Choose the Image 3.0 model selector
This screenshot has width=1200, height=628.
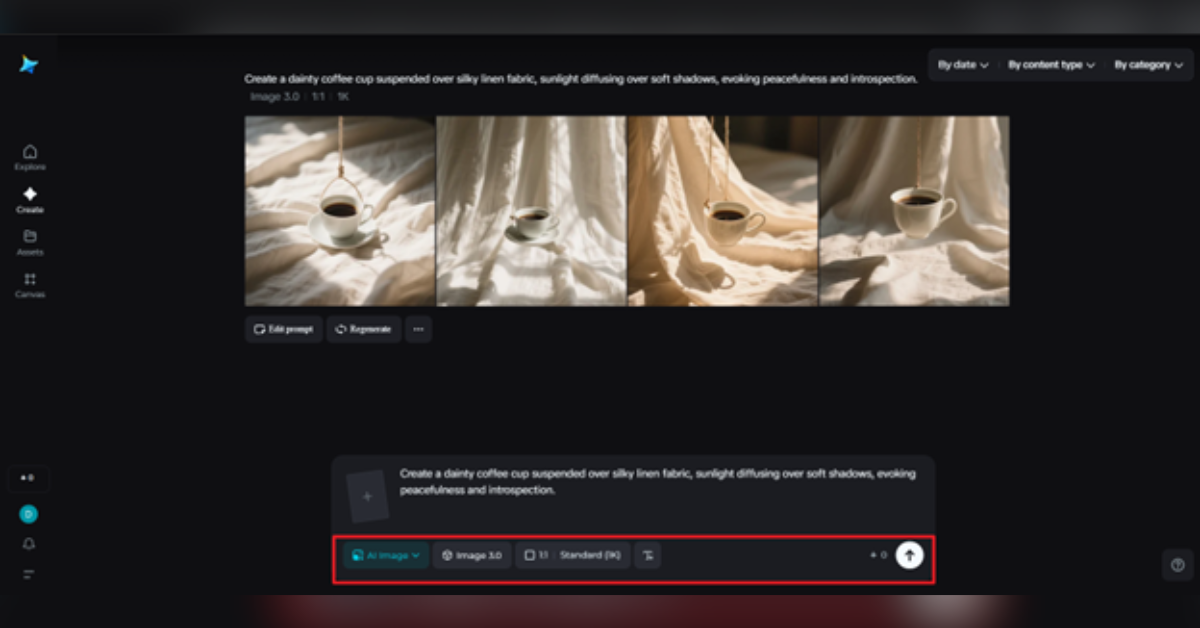pyautogui.click(x=472, y=555)
